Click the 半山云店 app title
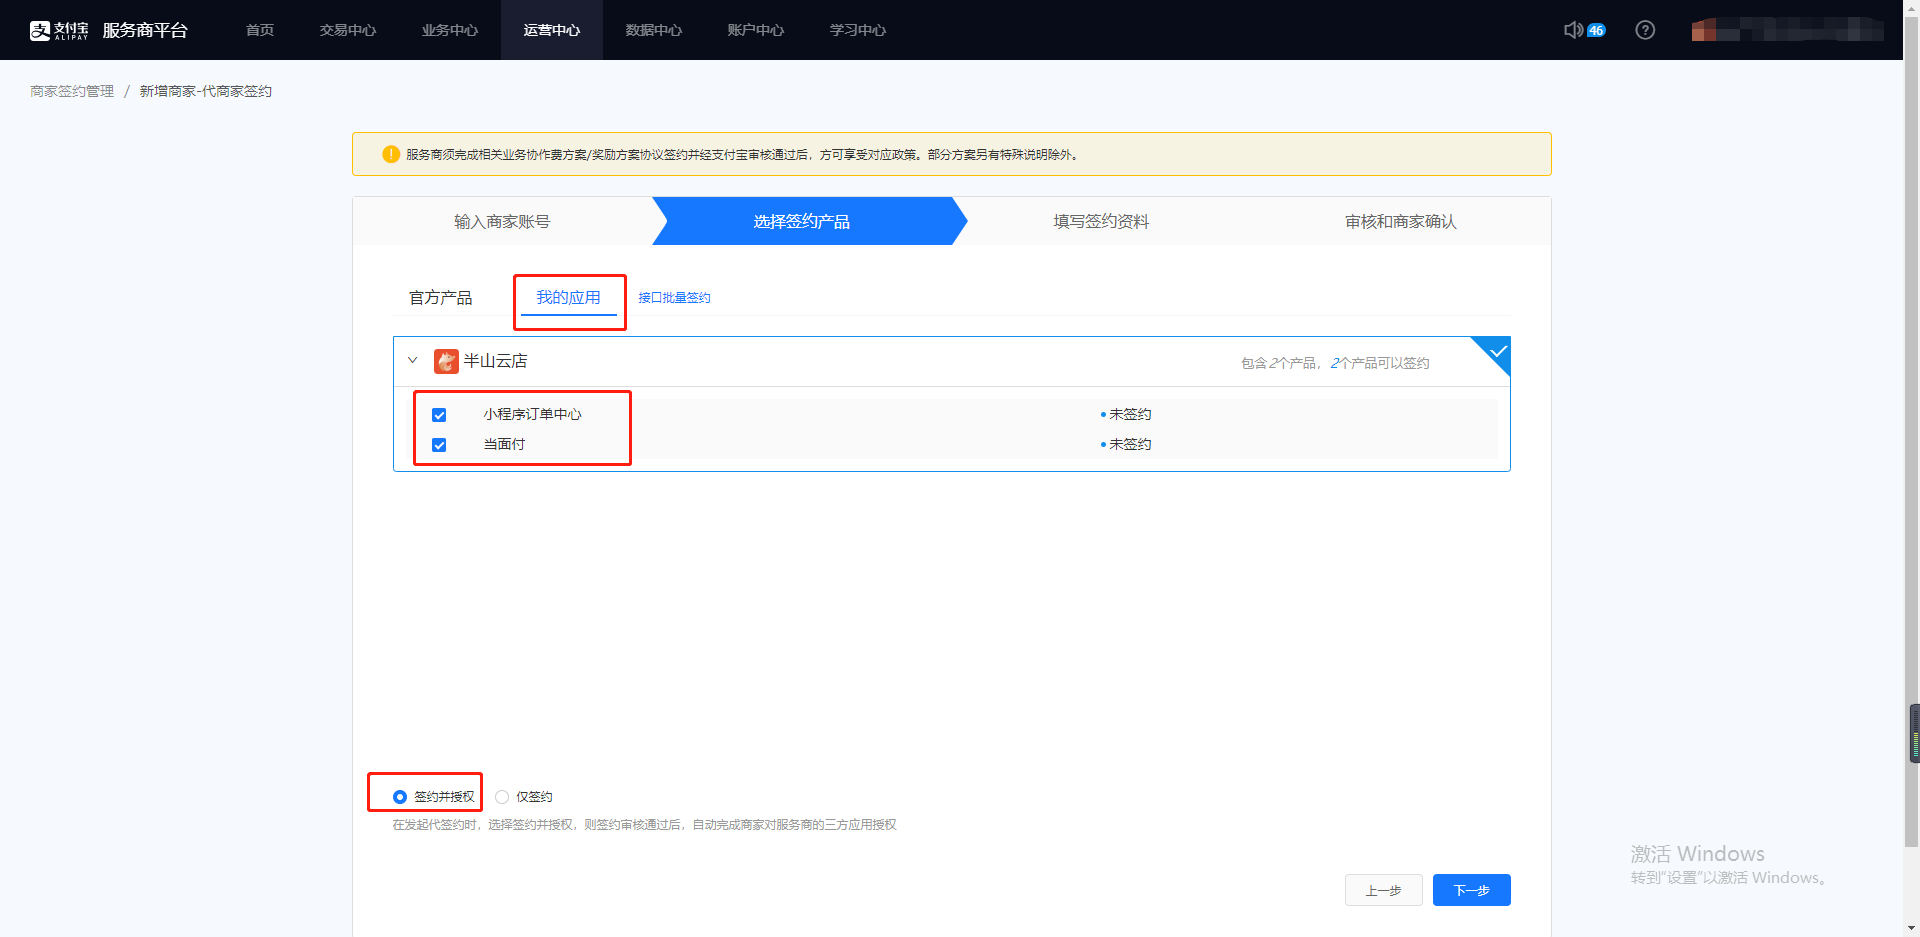 pyautogui.click(x=495, y=361)
